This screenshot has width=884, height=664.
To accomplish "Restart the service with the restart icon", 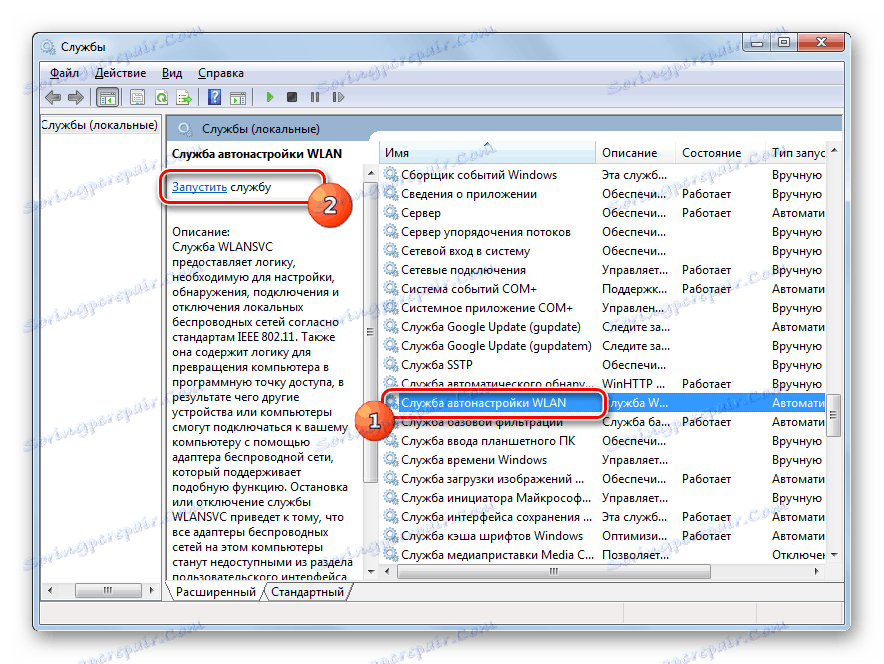I will click(x=338, y=98).
